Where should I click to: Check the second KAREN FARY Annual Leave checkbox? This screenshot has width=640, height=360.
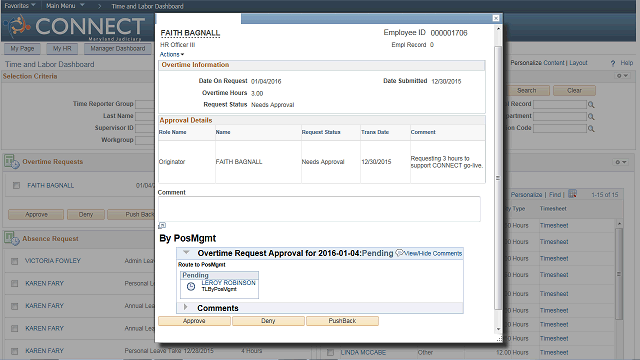point(15,329)
